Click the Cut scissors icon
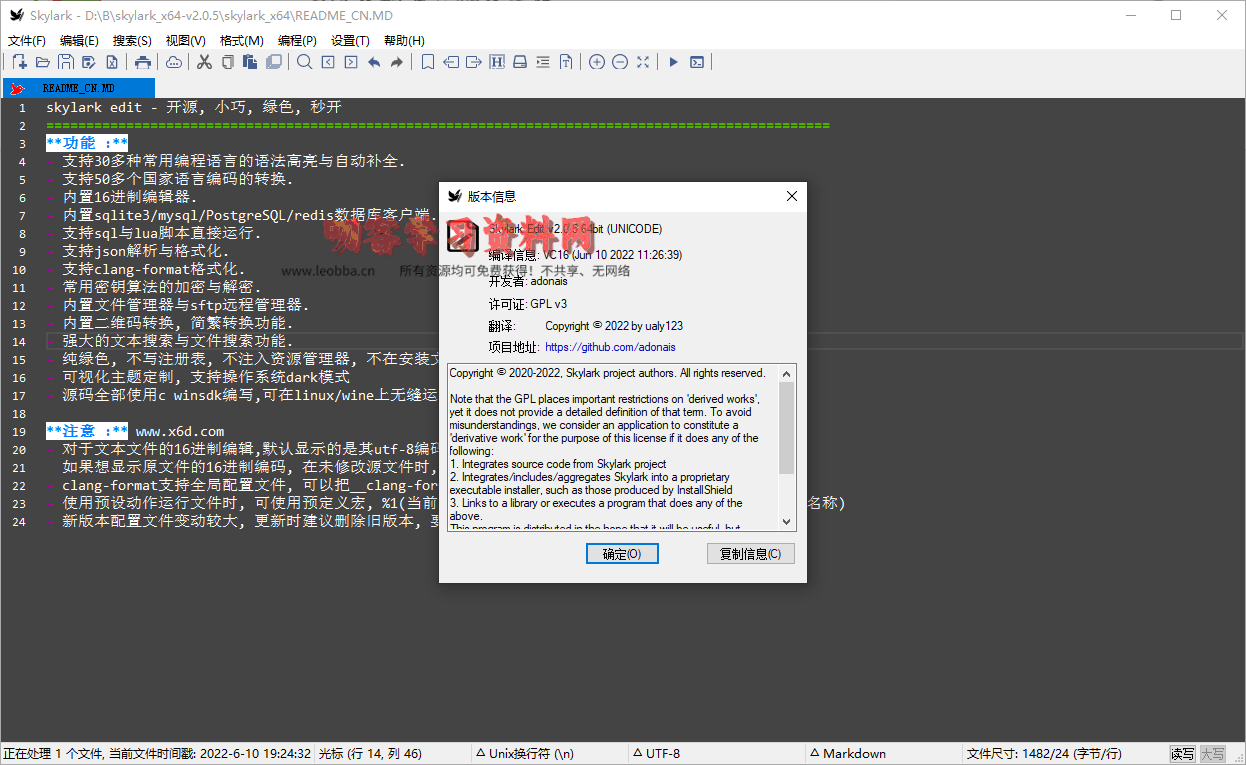This screenshot has height=765, width=1246. 204,62
